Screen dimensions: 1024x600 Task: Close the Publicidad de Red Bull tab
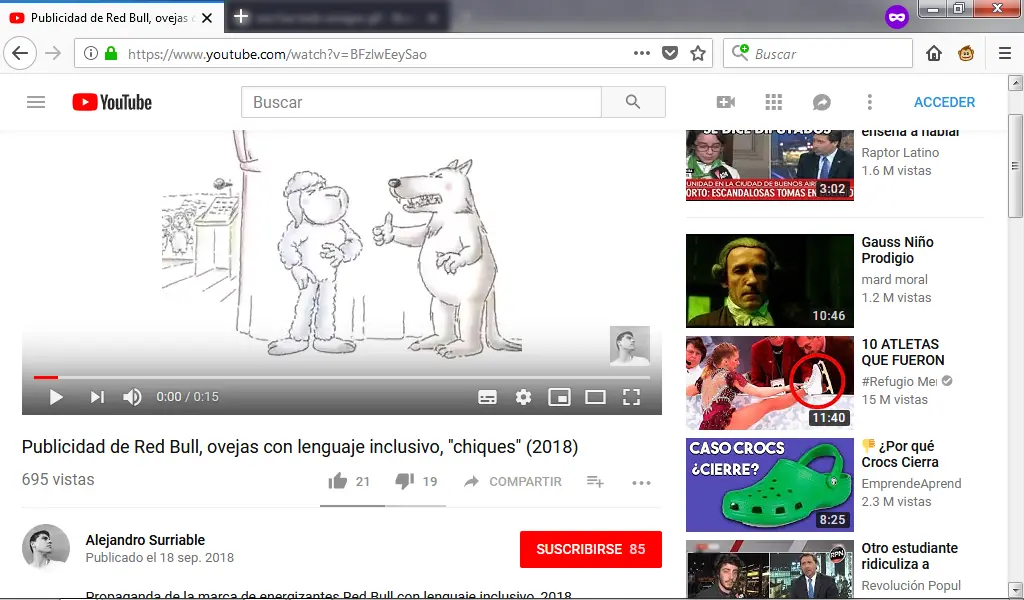[207, 18]
